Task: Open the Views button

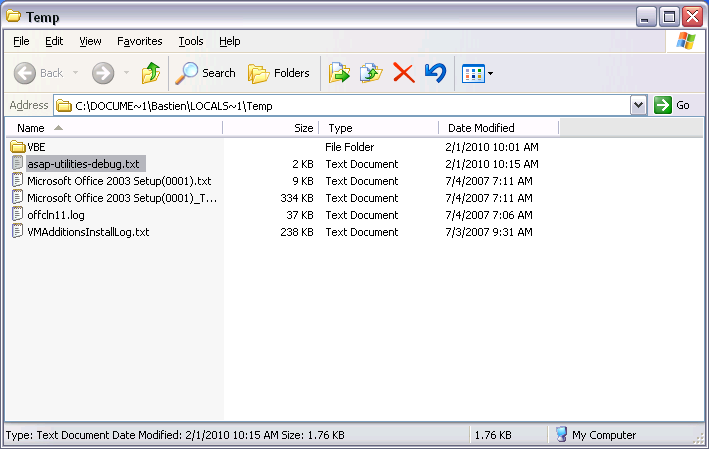Action: coord(473,73)
